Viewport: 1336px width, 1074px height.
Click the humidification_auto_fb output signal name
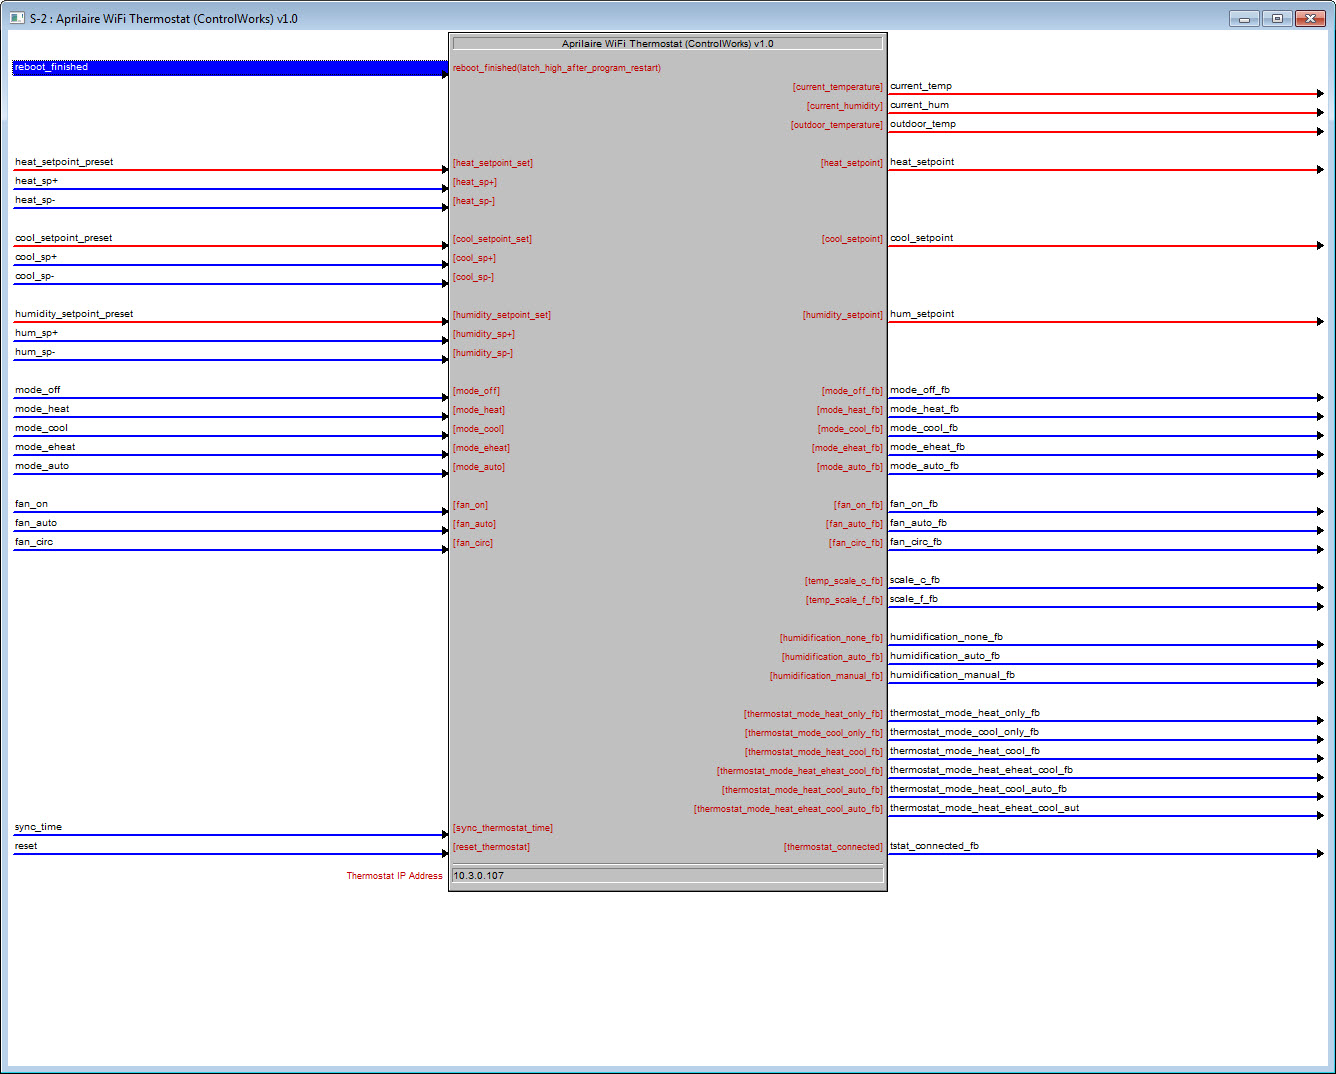point(945,656)
